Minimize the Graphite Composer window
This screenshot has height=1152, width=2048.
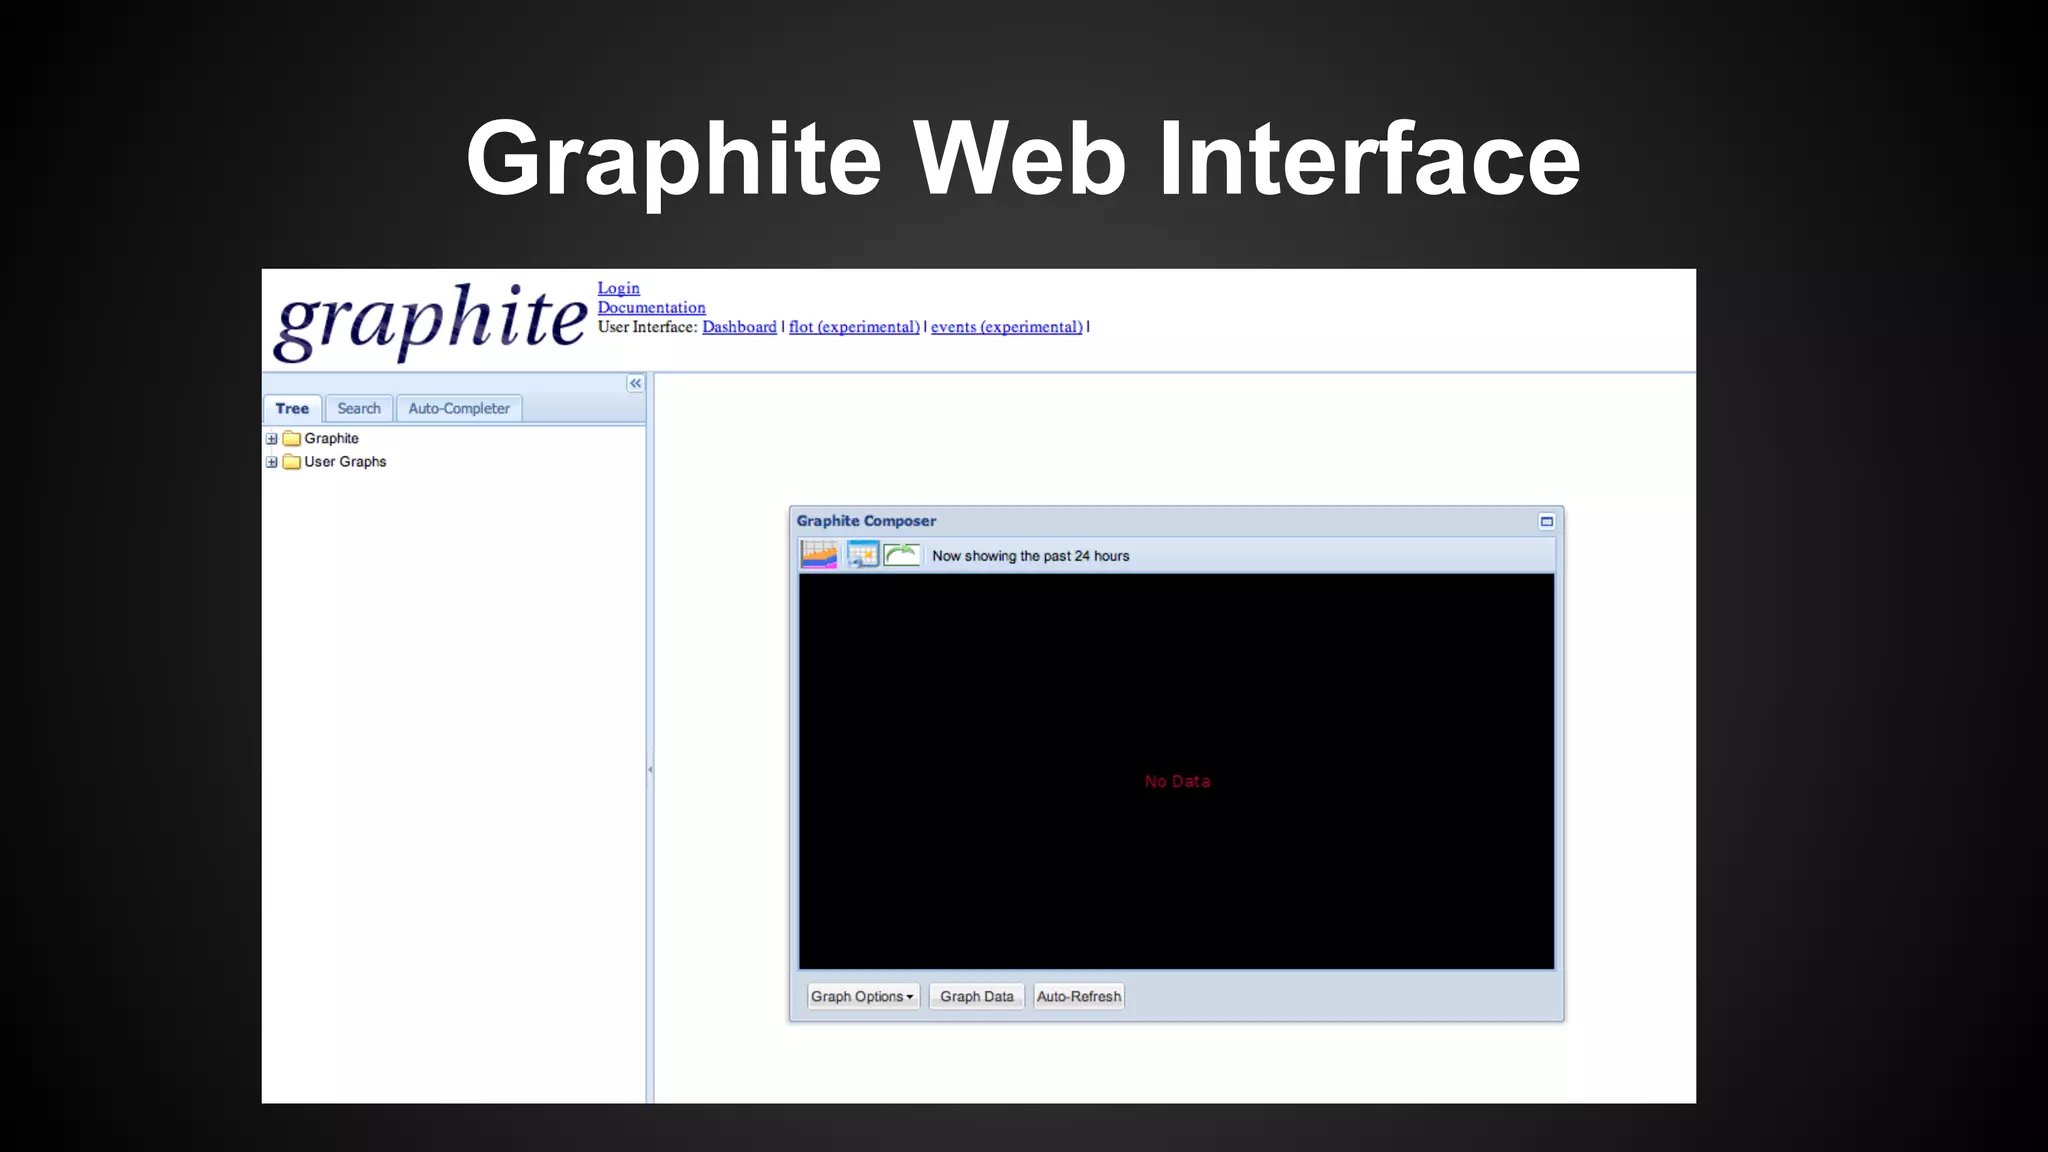coord(1546,521)
